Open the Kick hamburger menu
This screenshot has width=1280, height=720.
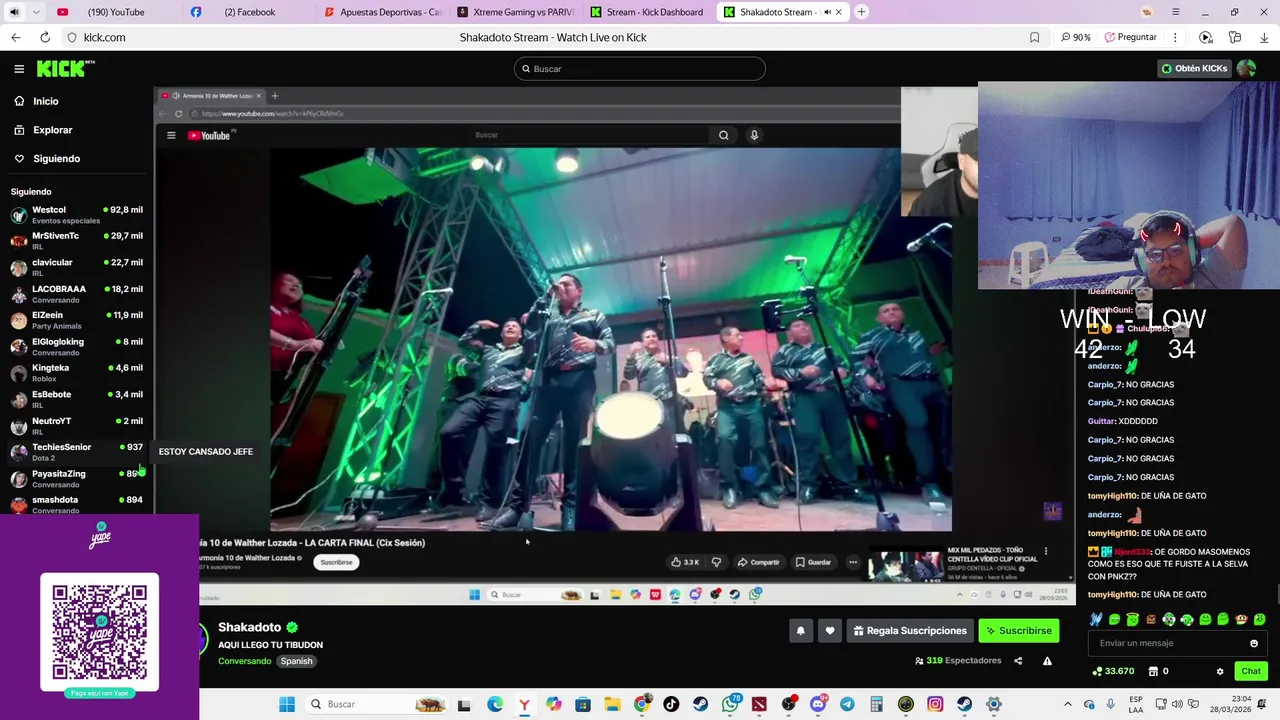pyautogui.click(x=19, y=69)
